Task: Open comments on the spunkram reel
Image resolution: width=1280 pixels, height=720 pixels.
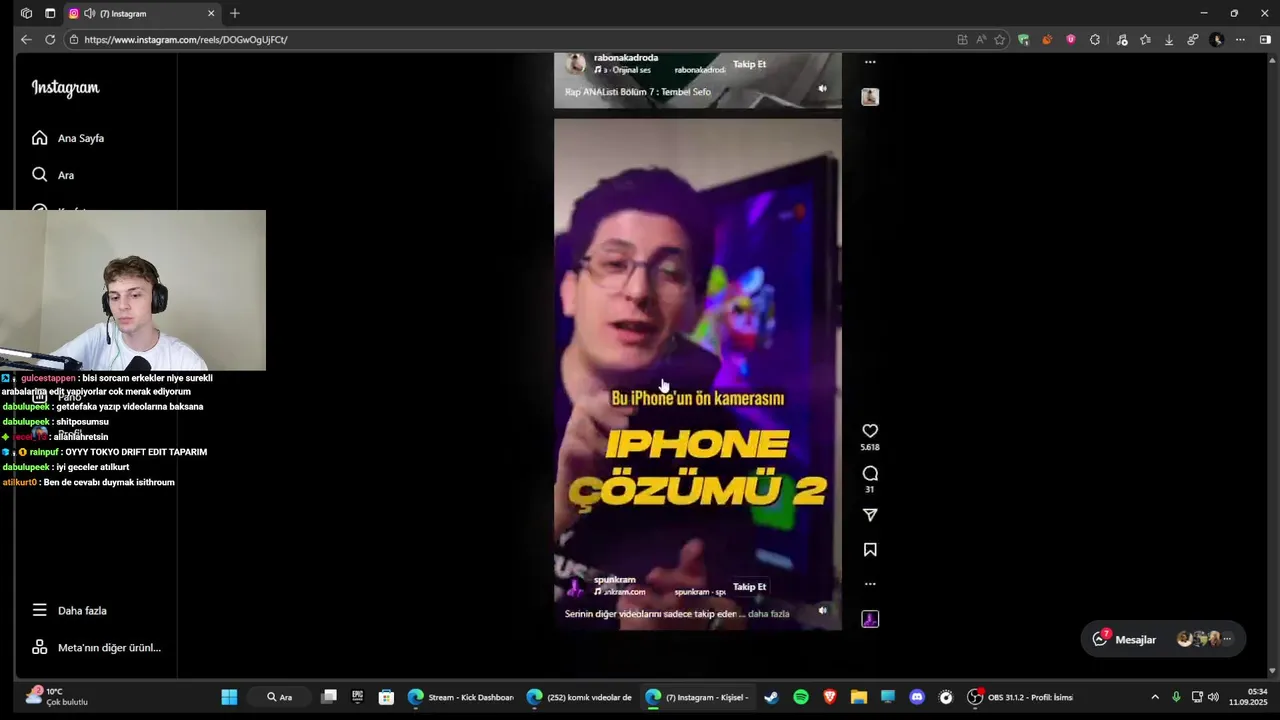Action: point(870,474)
